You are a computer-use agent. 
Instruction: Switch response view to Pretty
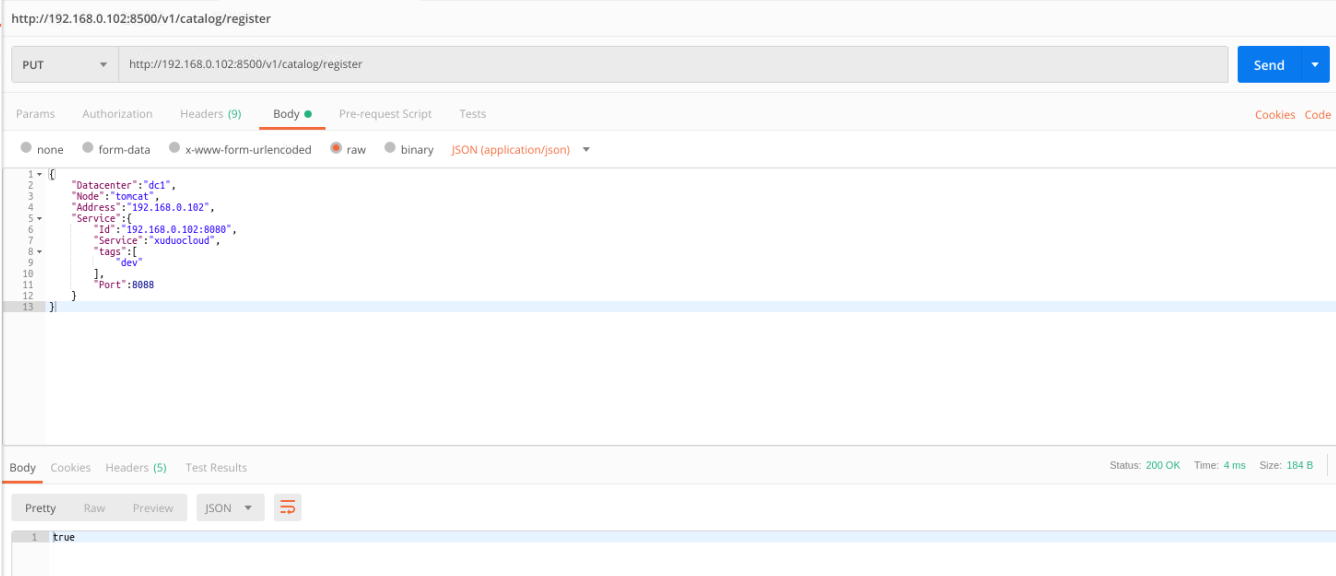click(x=41, y=508)
